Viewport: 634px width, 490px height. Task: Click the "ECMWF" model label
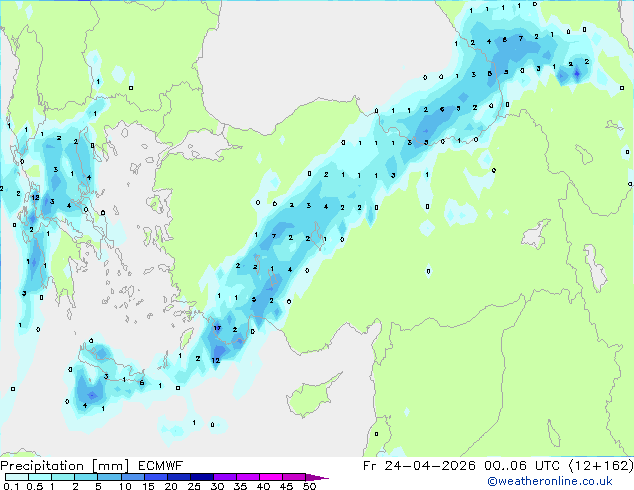pos(161,466)
